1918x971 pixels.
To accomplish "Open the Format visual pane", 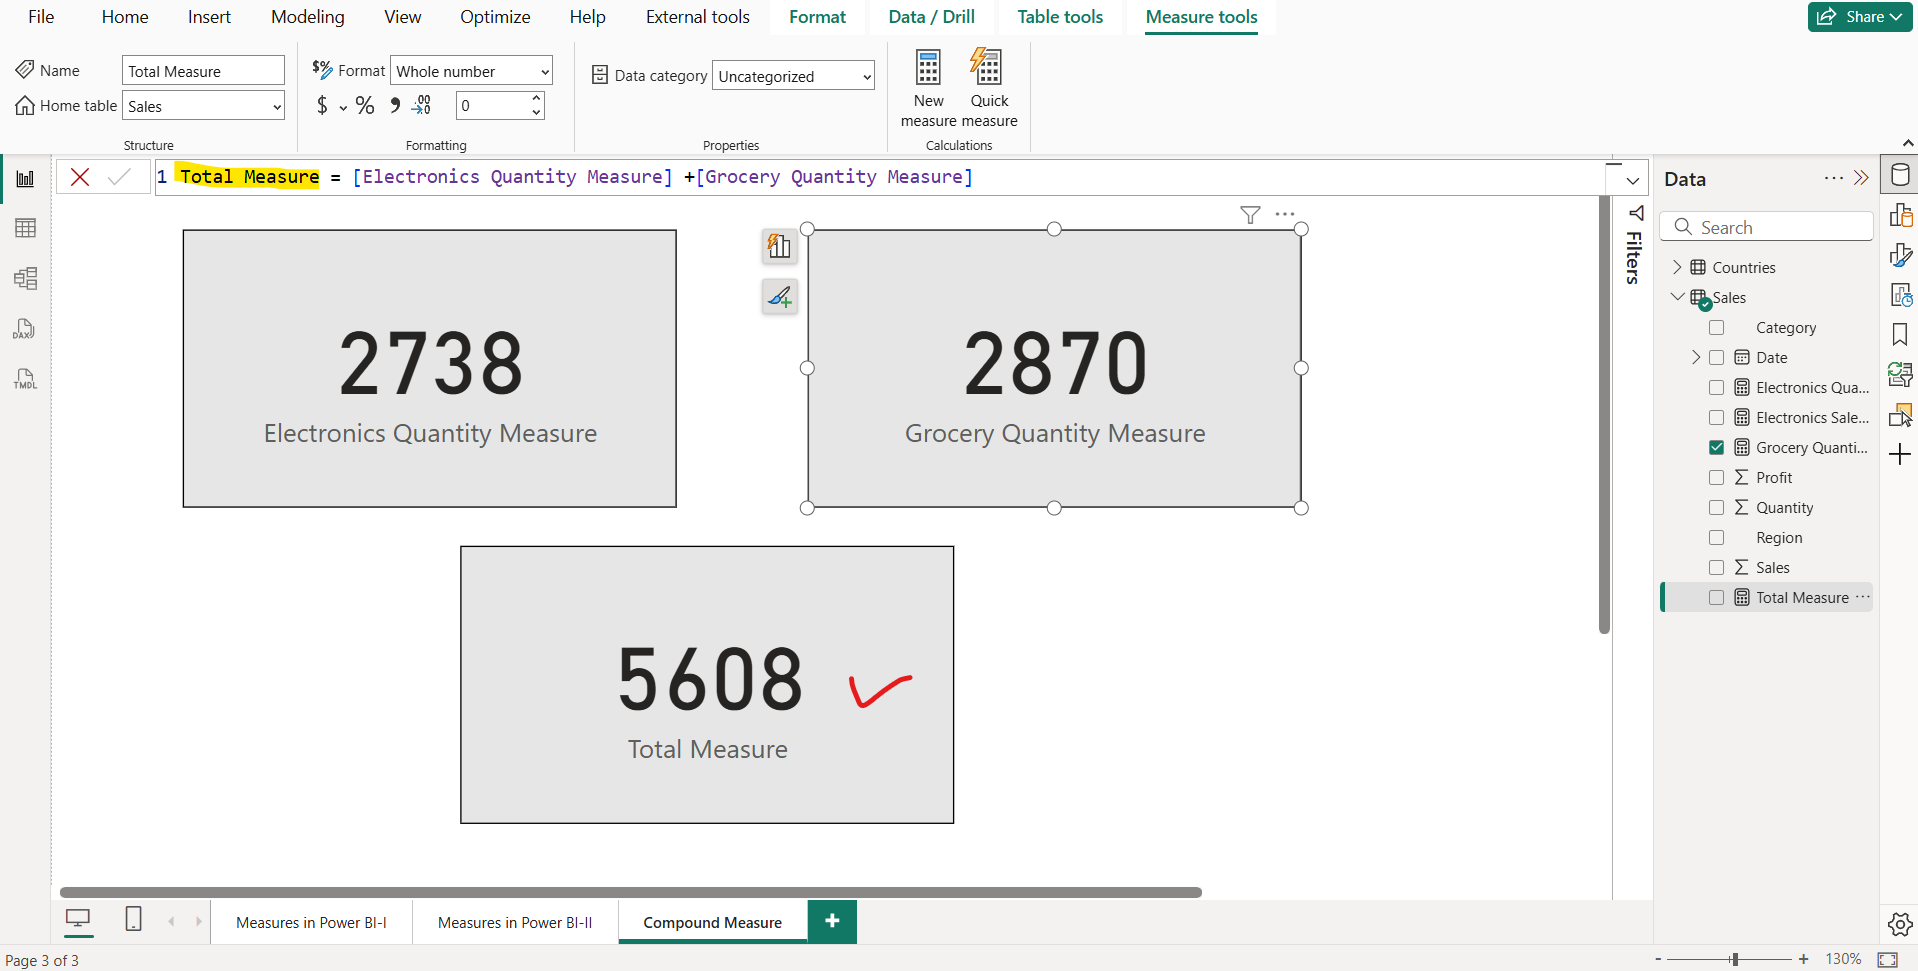I will (1900, 255).
